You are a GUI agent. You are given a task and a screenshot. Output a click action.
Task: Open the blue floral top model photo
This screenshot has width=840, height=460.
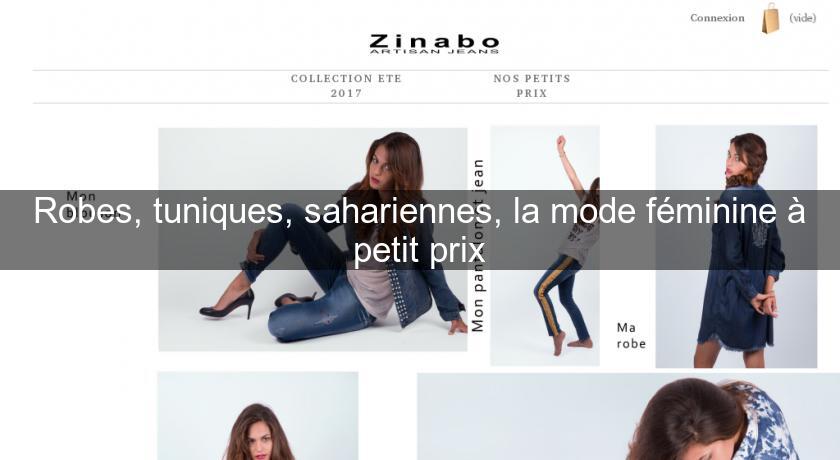[x=628, y=417]
